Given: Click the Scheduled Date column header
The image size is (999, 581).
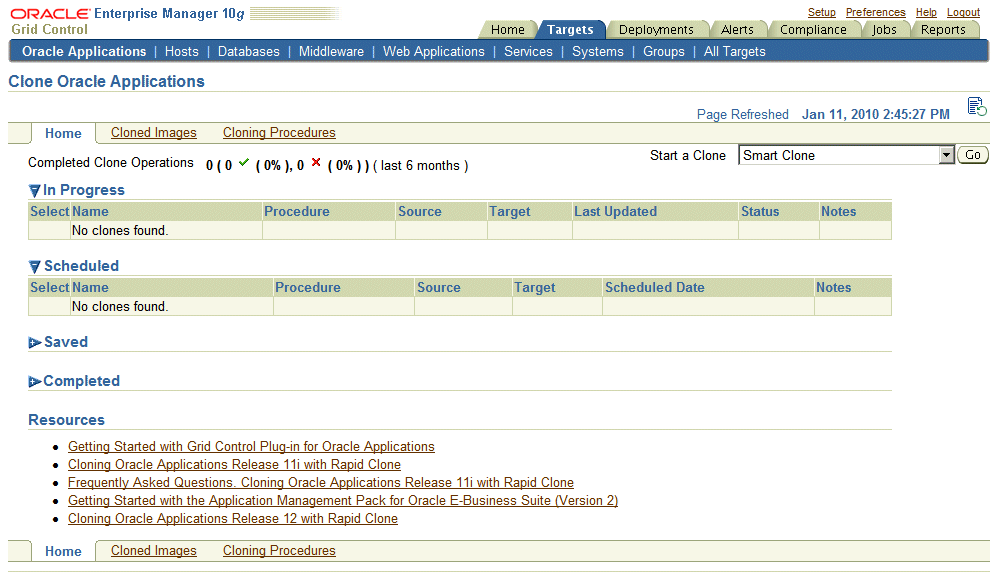Looking at the screenshot, I should 655,287.
